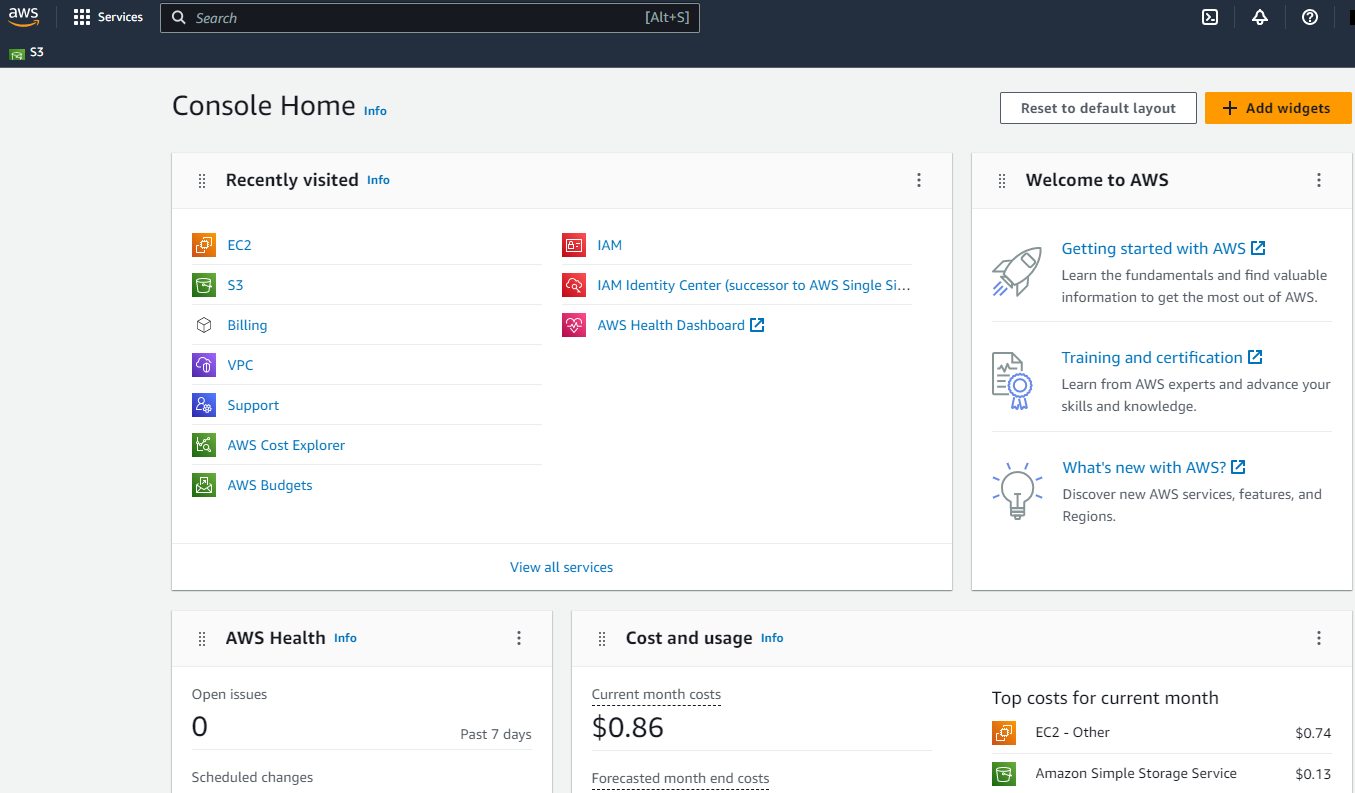This screenshot has width=1355, height=793.
Task: Click the certificate icon for Training
Action: click(x=1011, y=381)
